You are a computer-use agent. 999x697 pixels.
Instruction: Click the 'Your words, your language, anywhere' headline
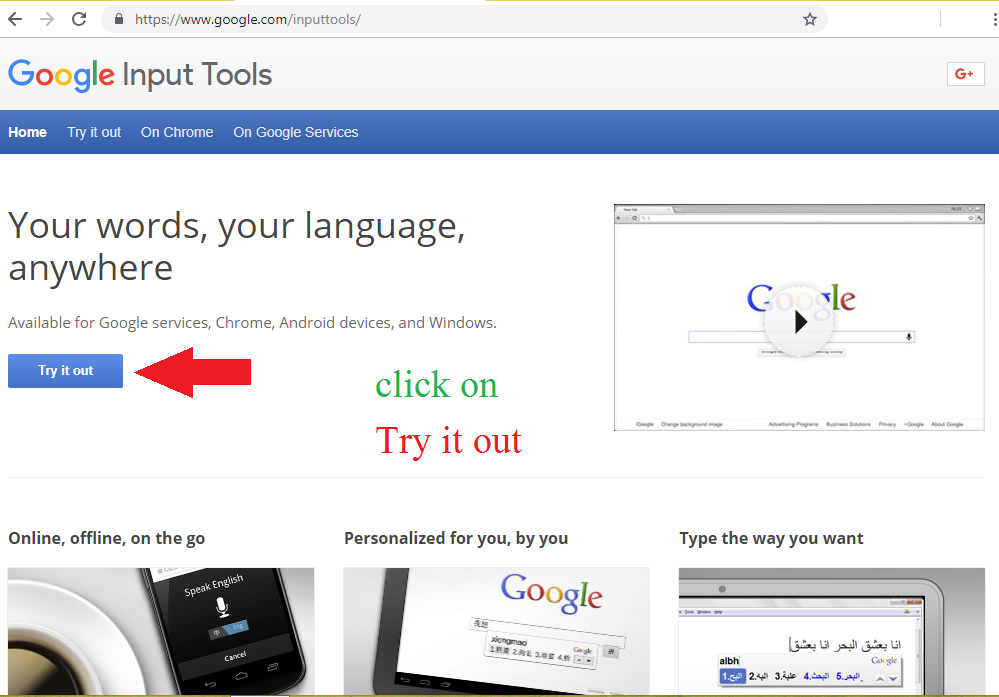(237, 247)
